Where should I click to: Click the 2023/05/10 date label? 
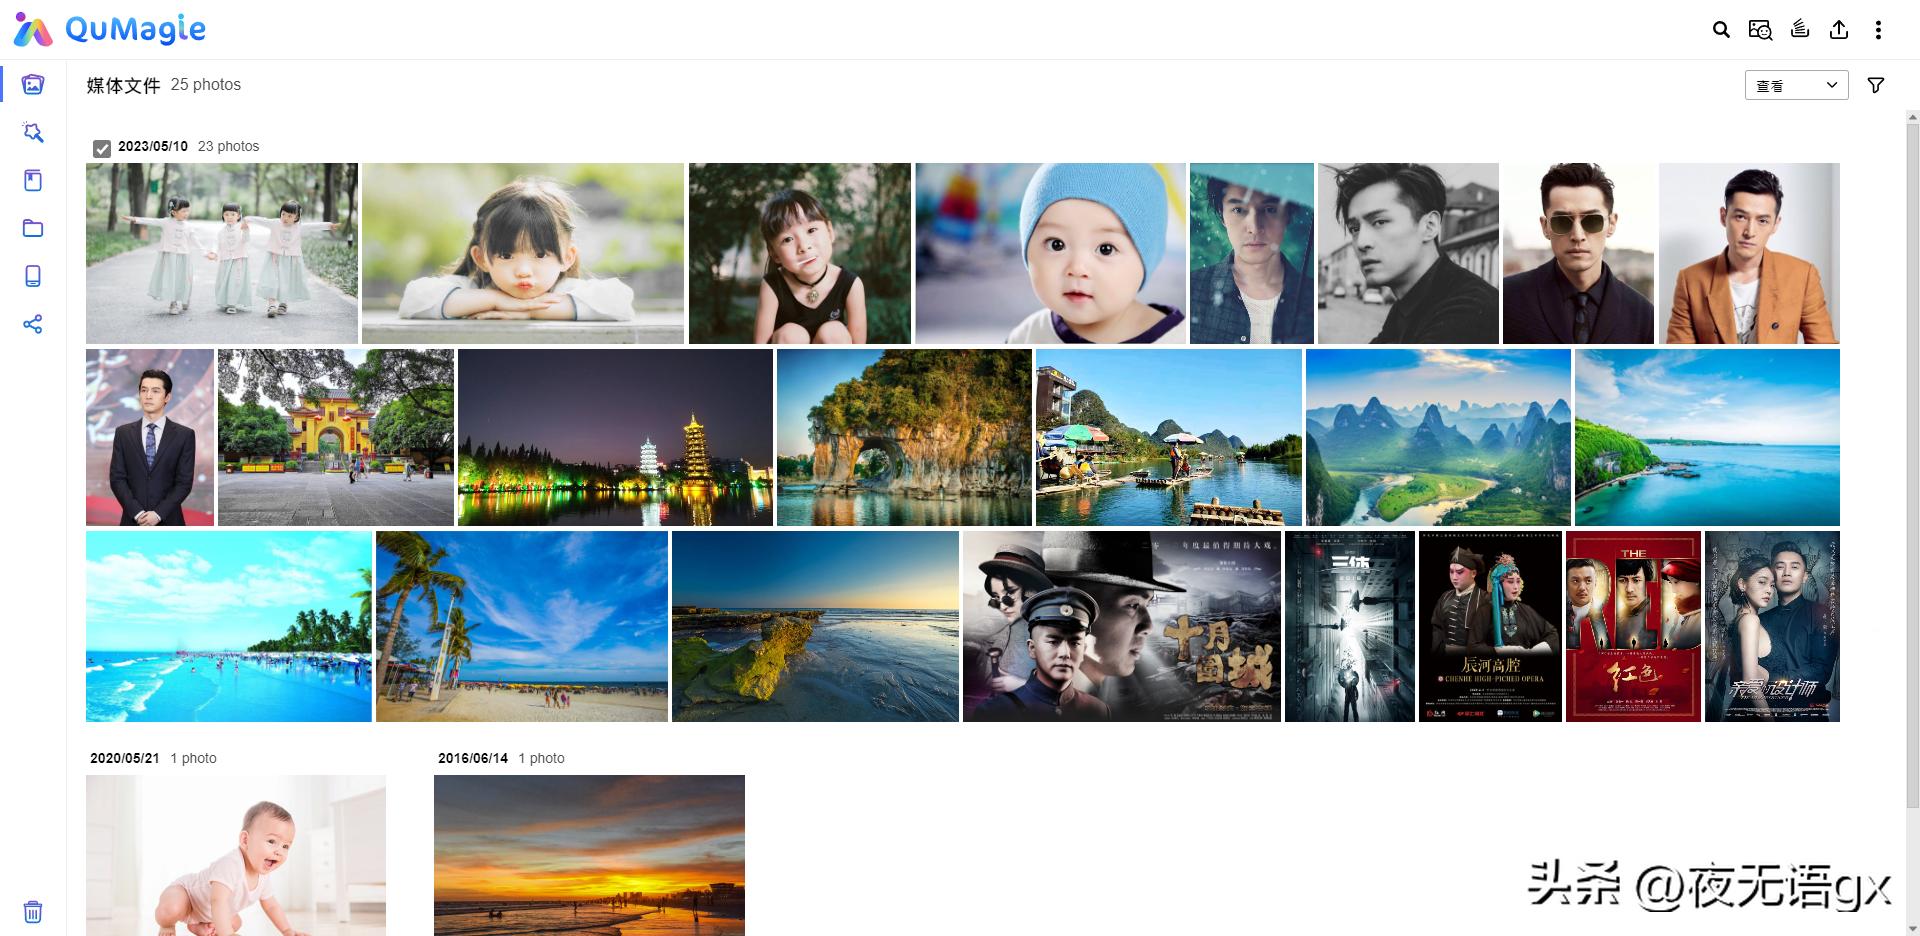(x=153, y=146)
